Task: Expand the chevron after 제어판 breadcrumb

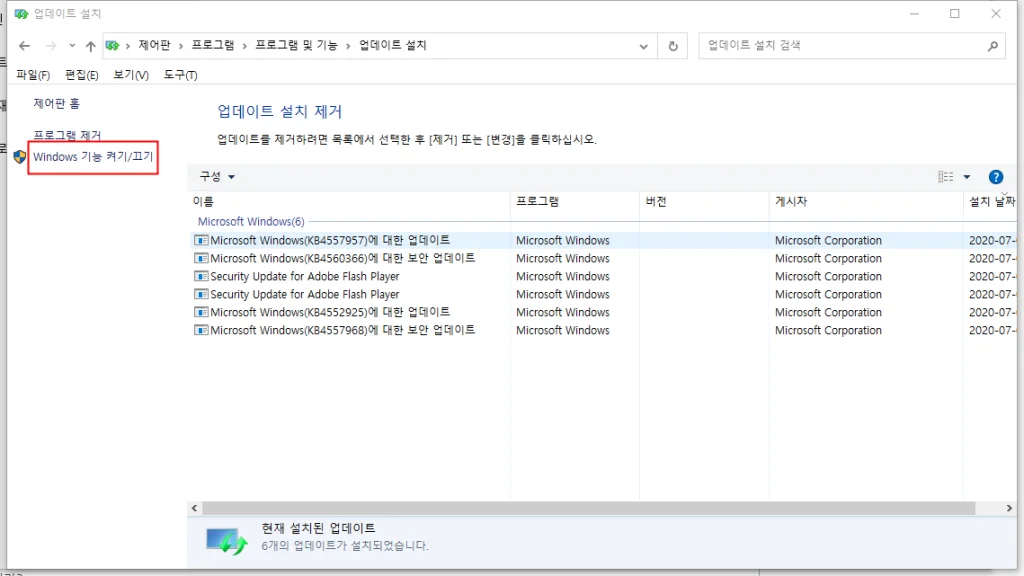Action: pyautogui.click(x=181, y=46)
